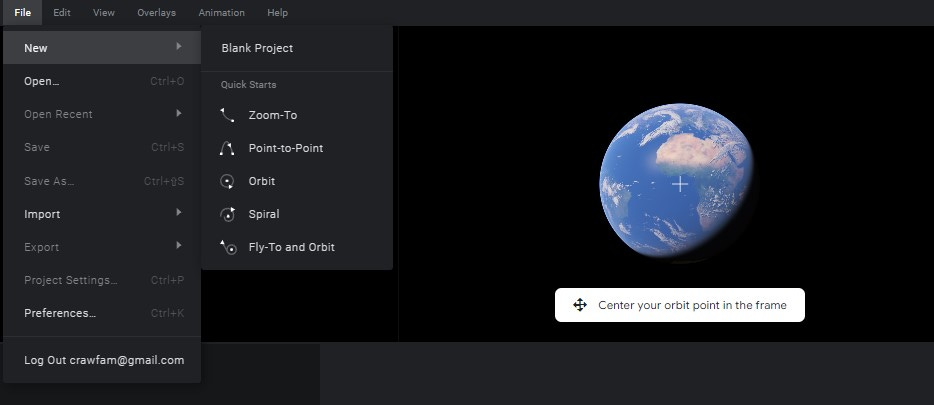Screen dimensions: 934x405
Task: Click the Earth globe in the viewport
Action: click(677, 183)
